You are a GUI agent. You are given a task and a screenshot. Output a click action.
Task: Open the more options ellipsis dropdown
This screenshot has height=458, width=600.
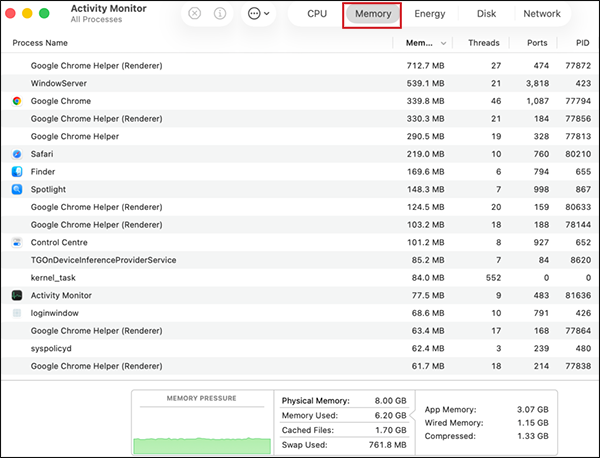(x=259, y=14)
